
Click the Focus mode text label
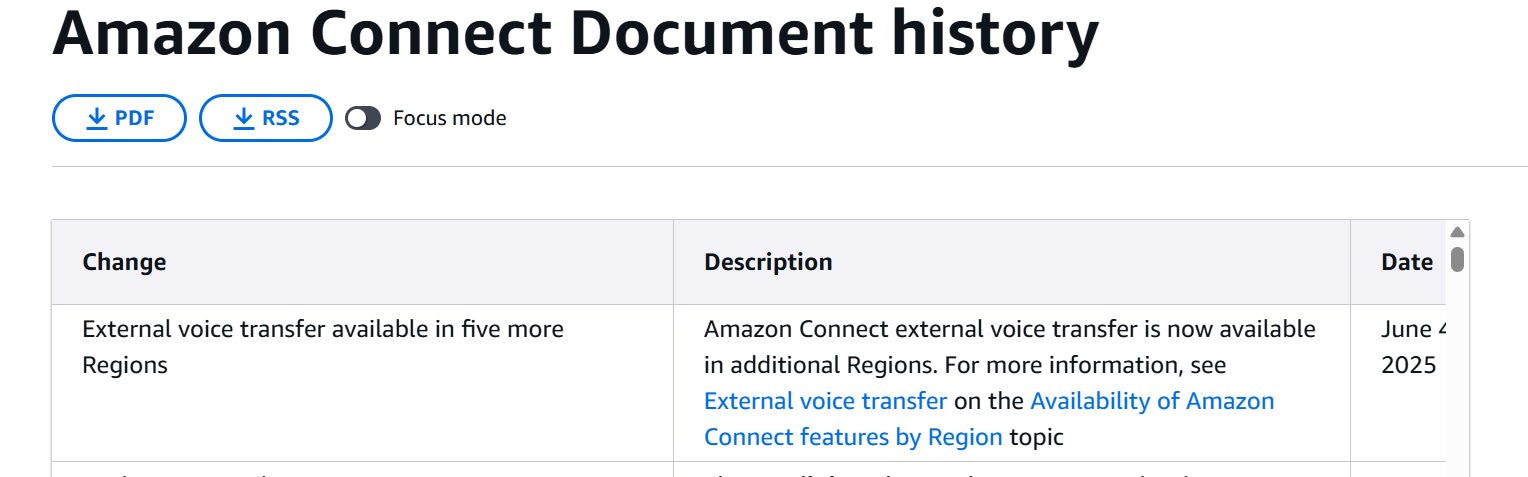click(450, 118)
